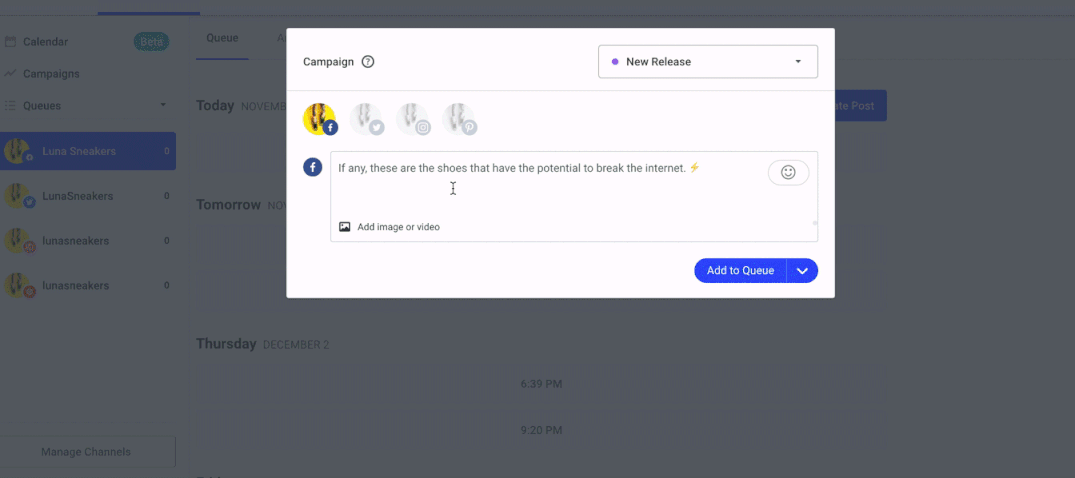Click the Add image or video icon
The image size is (1075, 478).
[345, 226]
